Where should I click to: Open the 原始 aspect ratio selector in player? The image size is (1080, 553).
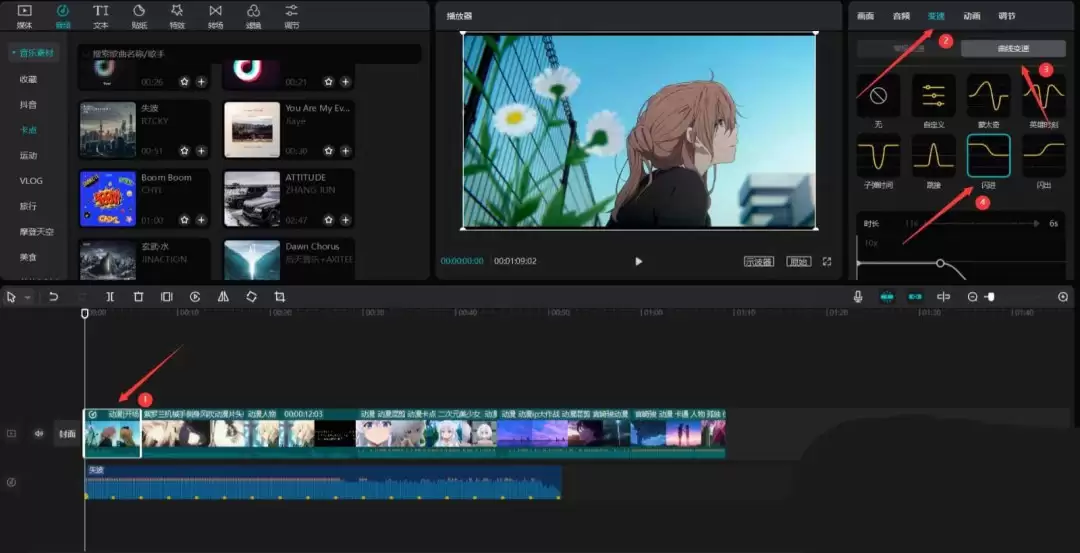click(x=798, y=261)
